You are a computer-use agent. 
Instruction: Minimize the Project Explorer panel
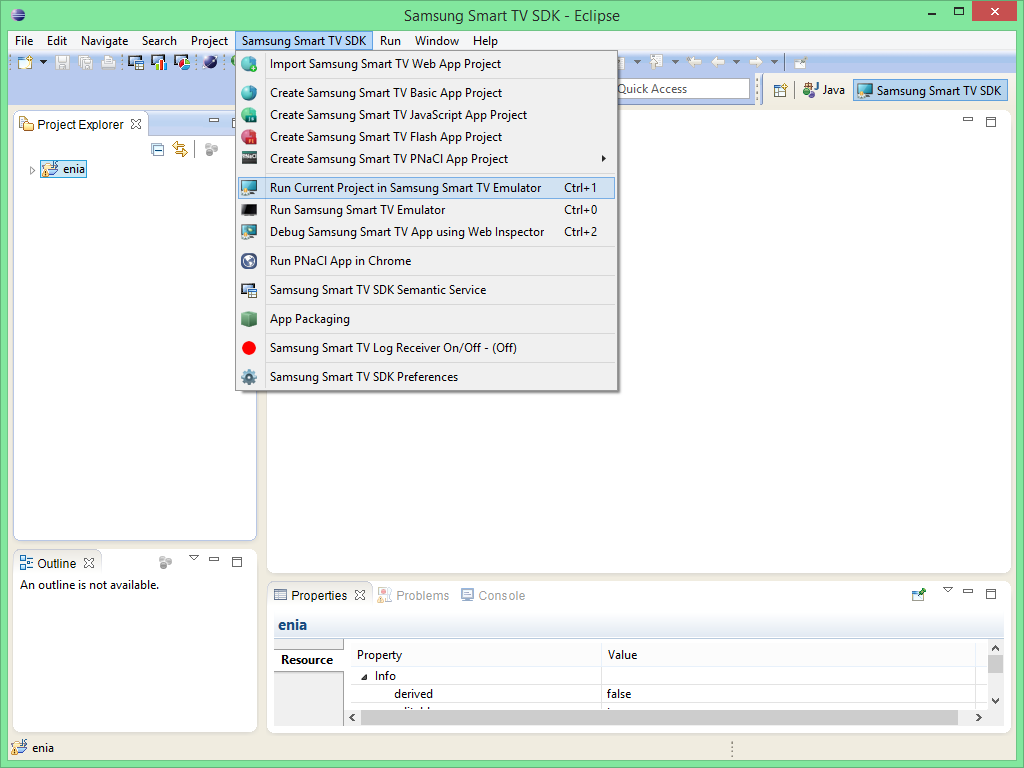click(214, 120)
